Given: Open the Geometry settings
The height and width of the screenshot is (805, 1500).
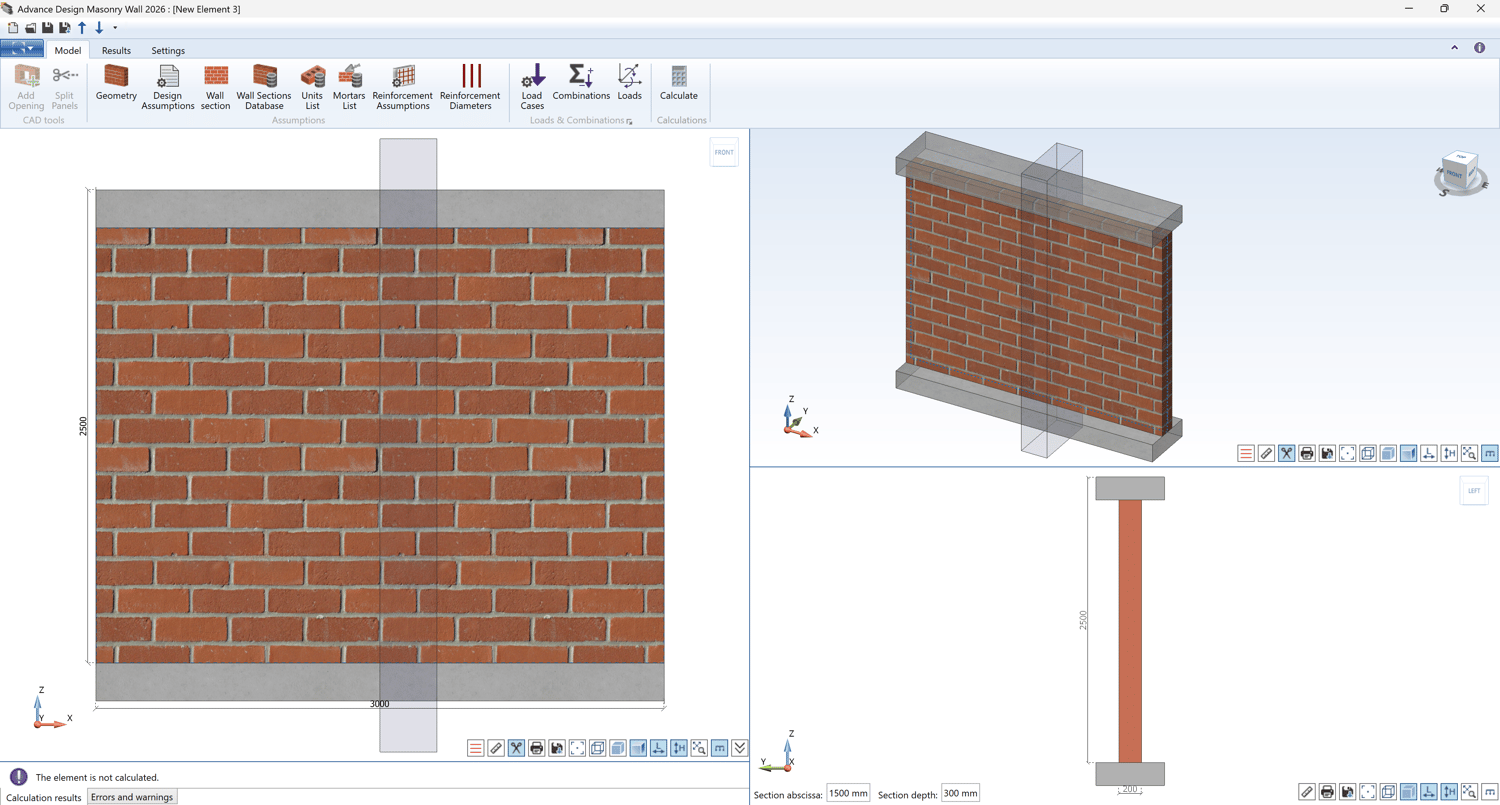Looking at the screenshot, I should pyautogui.click(x=116, y=83).
